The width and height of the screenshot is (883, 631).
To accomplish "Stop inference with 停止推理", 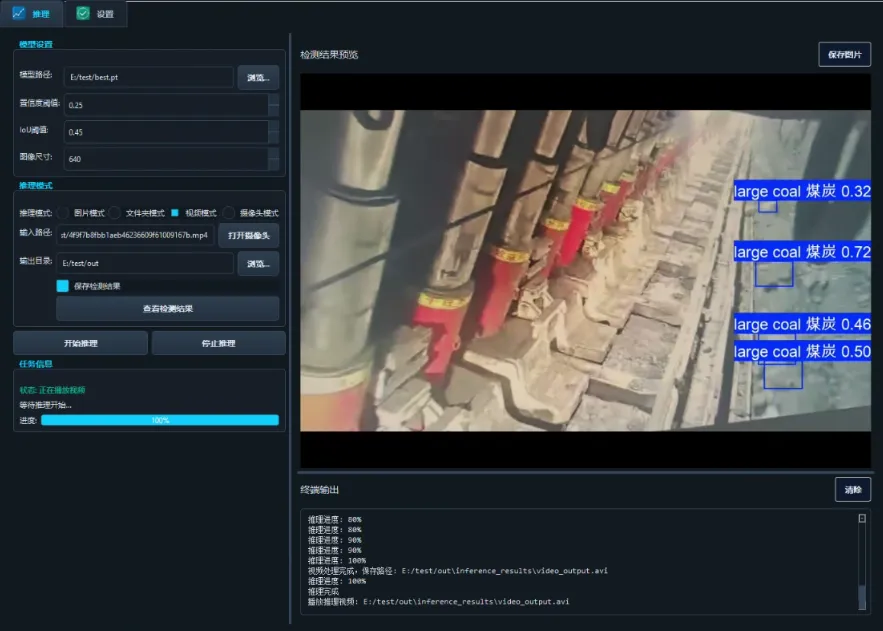I will [218, 343].
